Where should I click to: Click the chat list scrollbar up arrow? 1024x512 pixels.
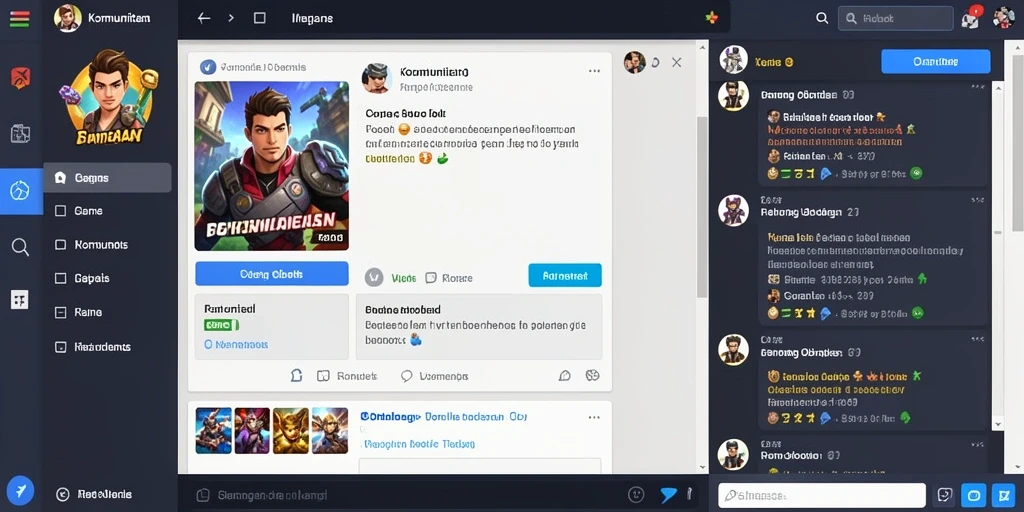click(x=997, y=86)
